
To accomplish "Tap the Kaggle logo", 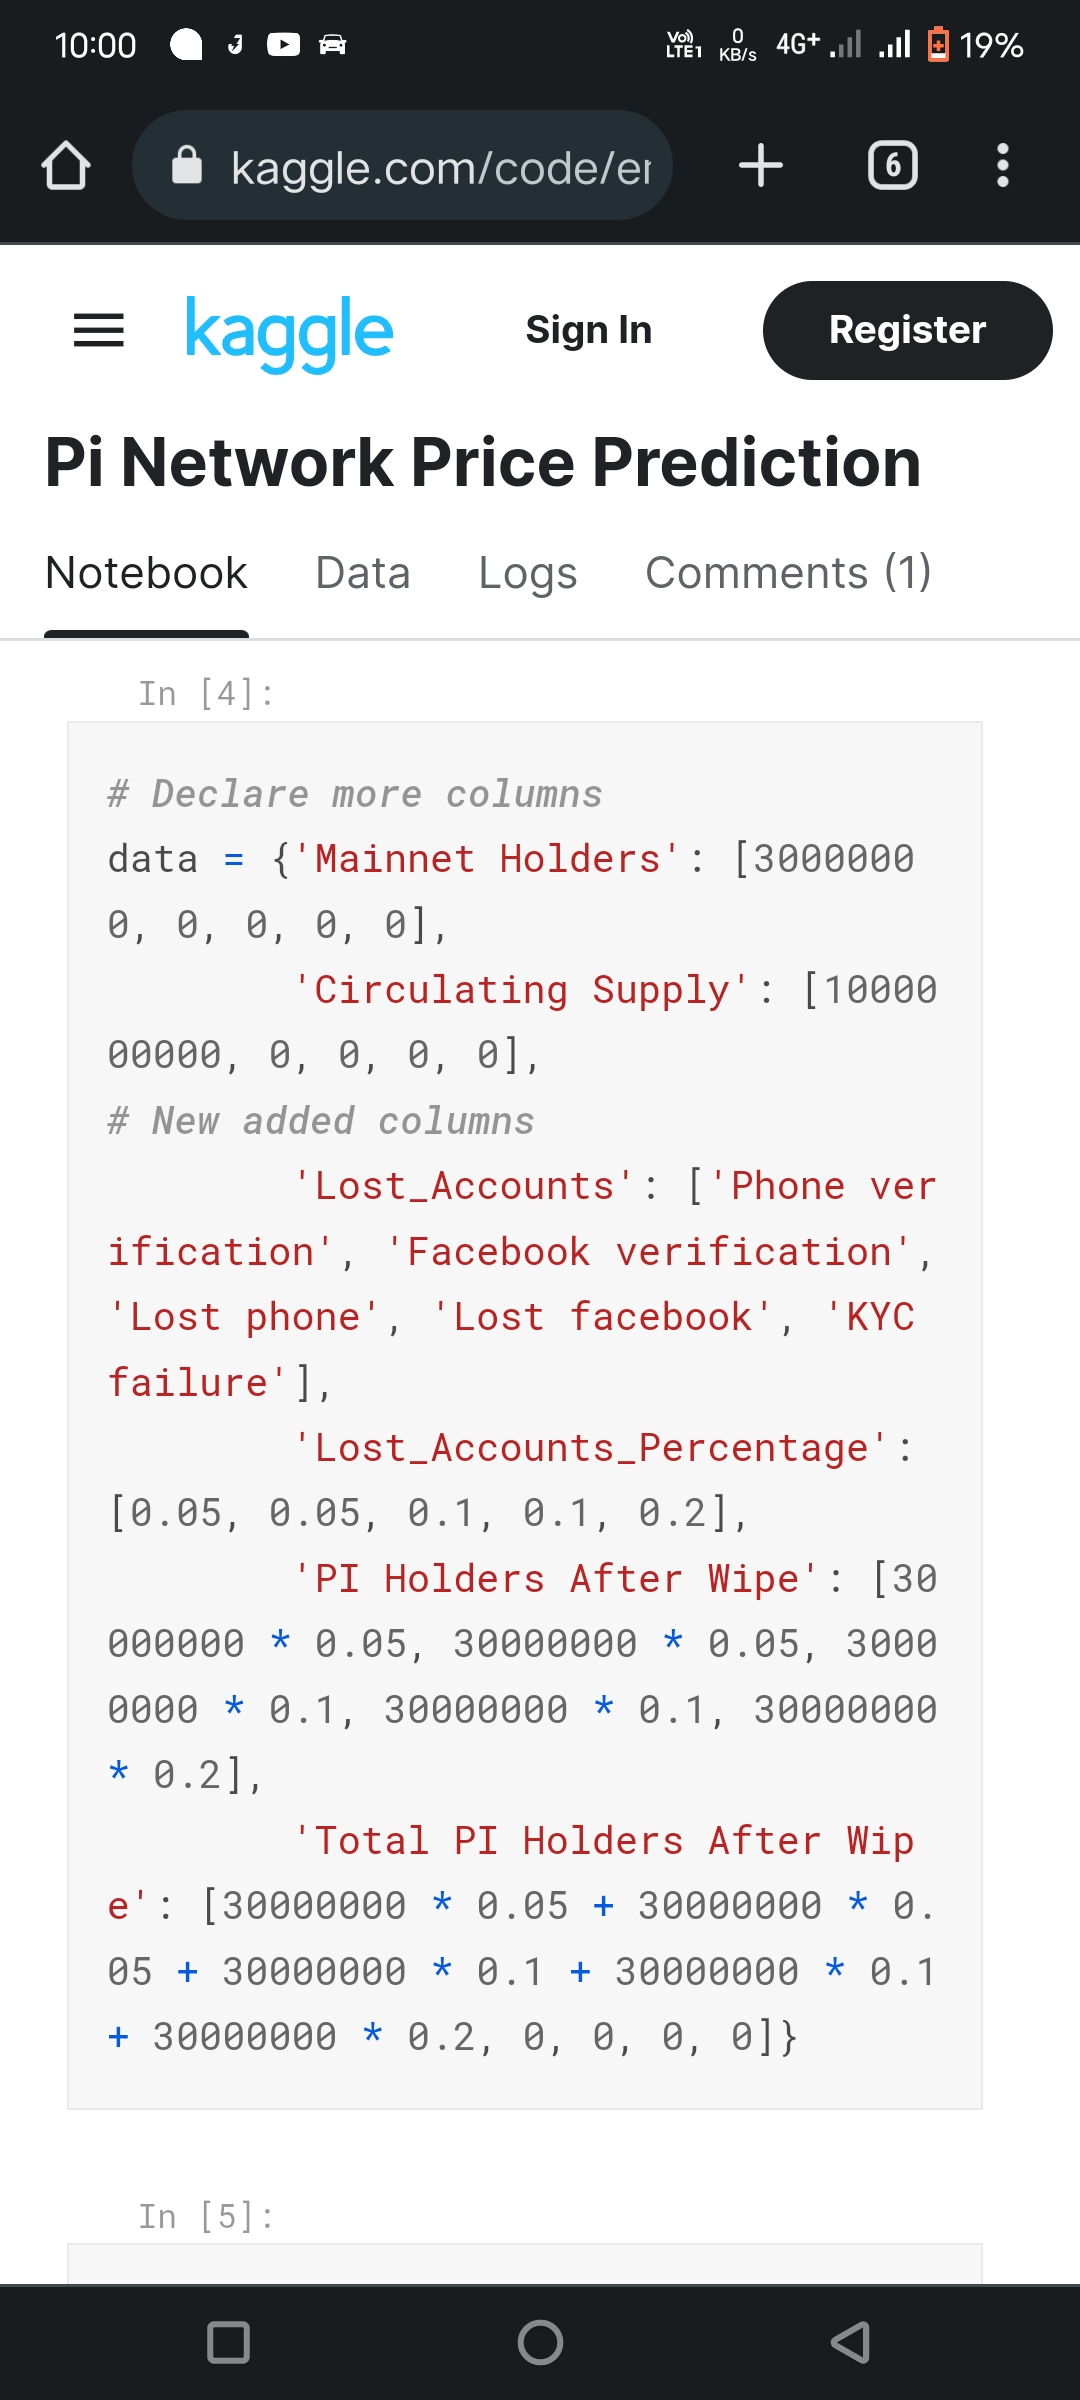I will coord(289,334).
